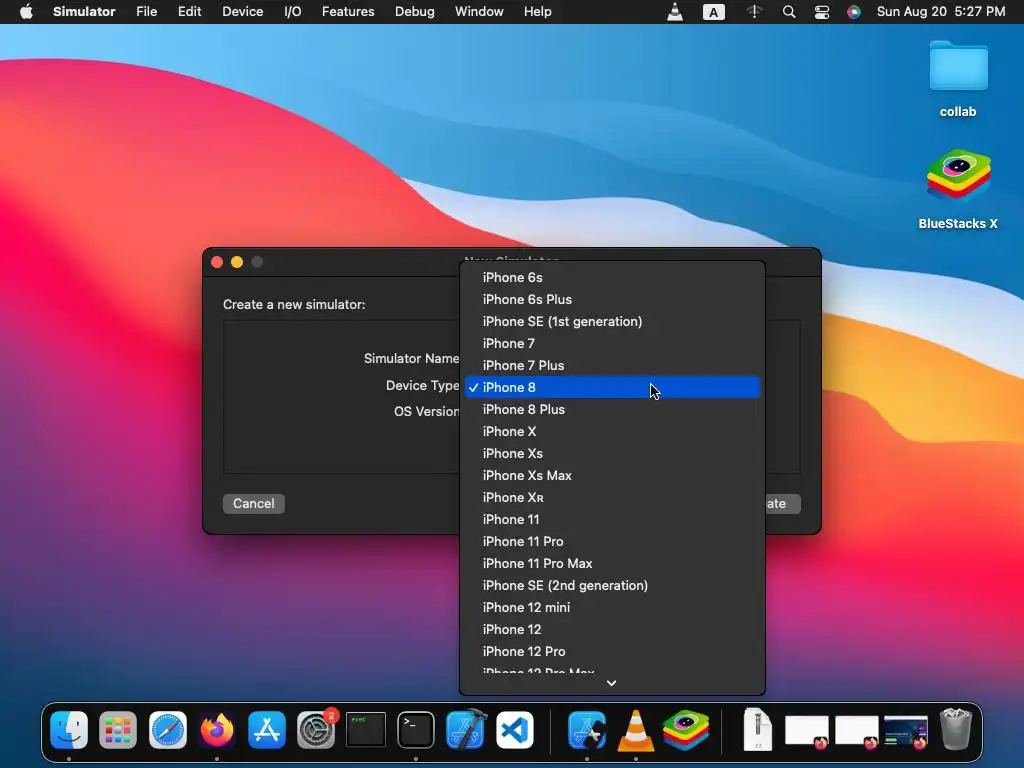Screen dimensions: 1024x768
Task: Open the App Store dock icon
Action: coord(266,729)
